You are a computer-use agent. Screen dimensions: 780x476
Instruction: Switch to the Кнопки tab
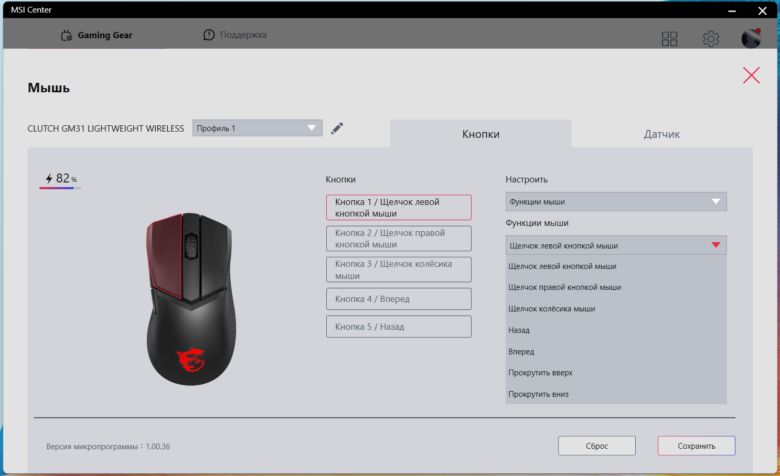(481, 134)
